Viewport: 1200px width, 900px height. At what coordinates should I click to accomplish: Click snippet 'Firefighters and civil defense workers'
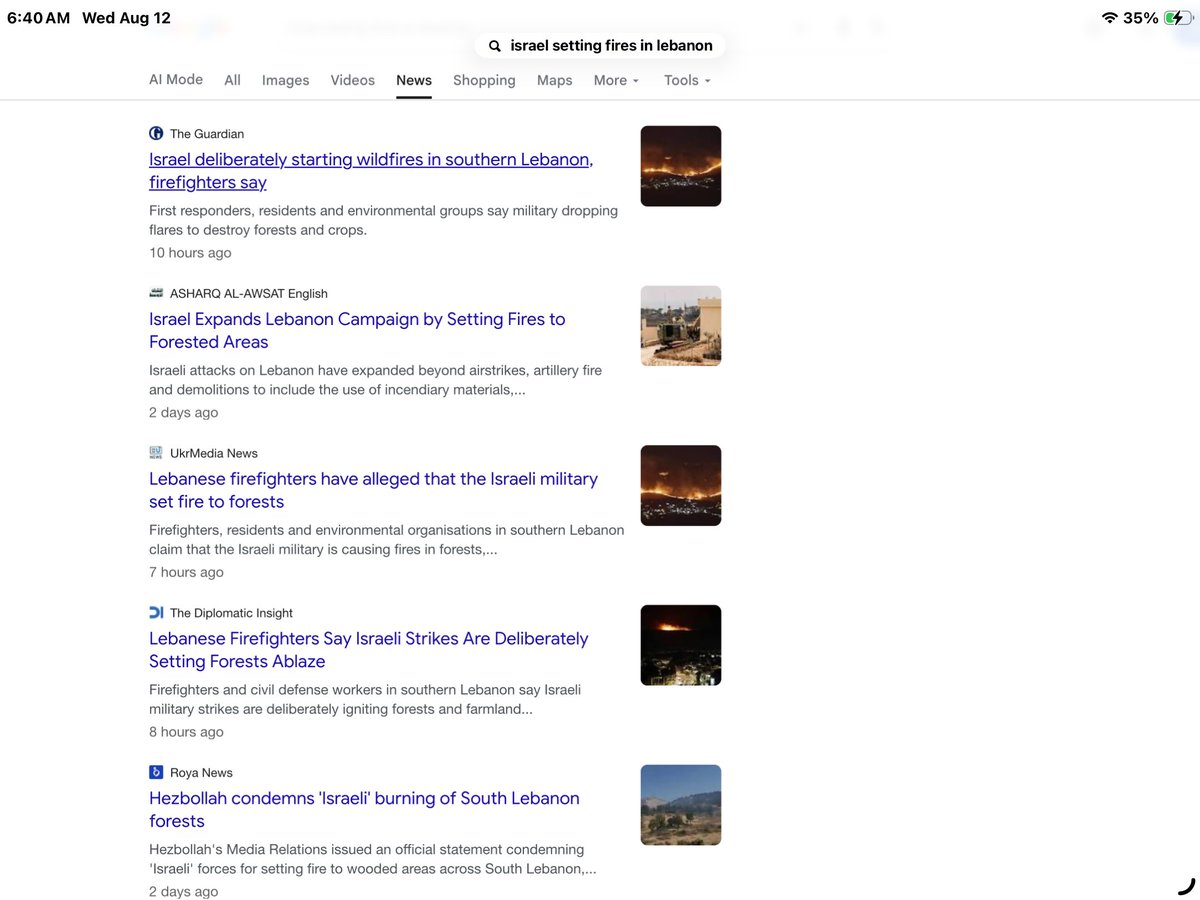tap(365, 699)
